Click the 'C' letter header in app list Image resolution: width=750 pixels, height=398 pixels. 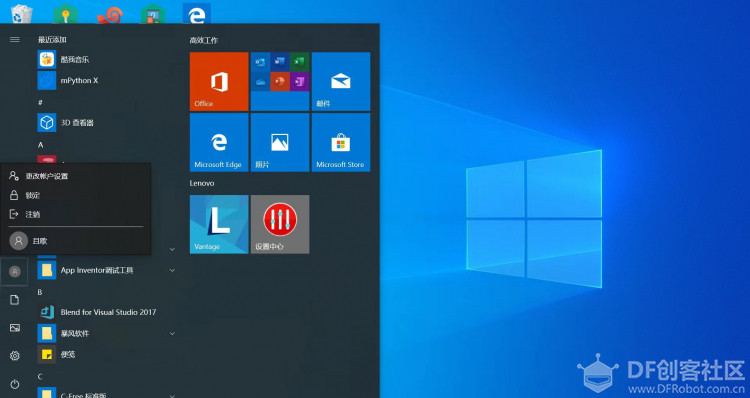40,376
